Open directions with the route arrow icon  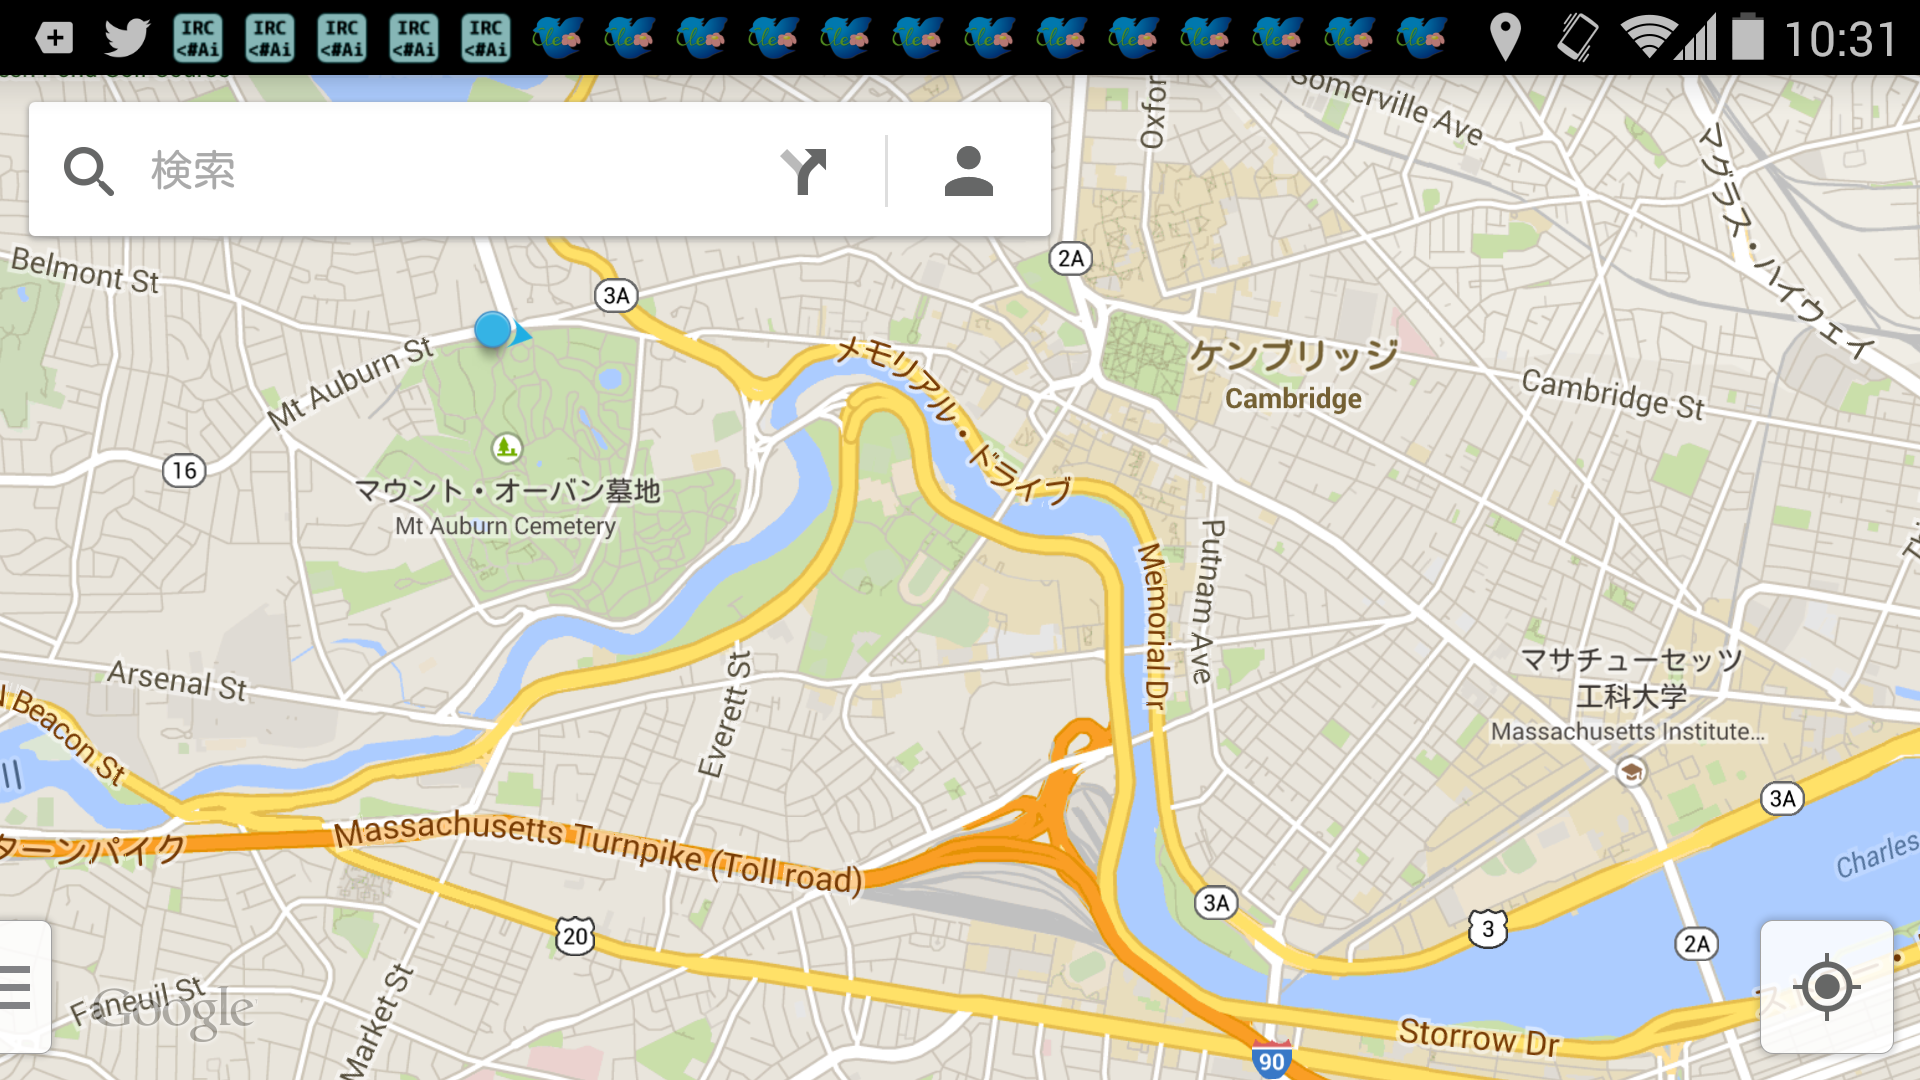pos(804,171)
